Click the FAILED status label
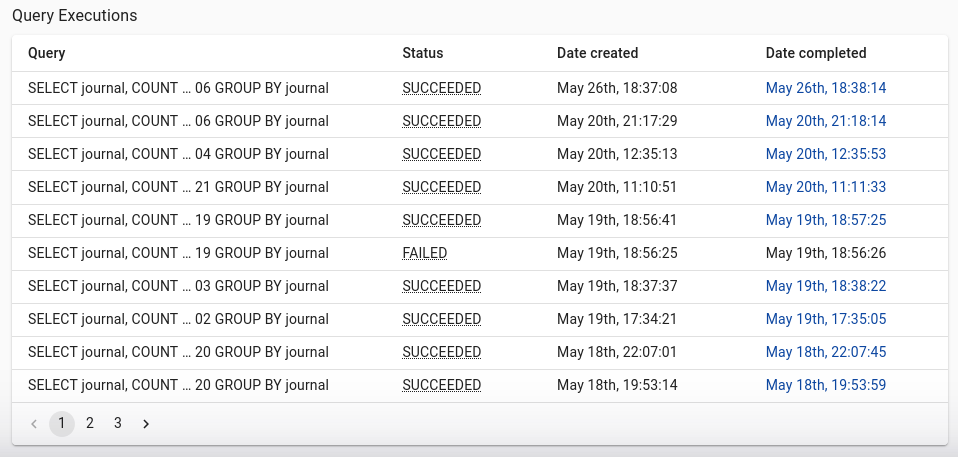Image resolution: width=958 pixels, height=457 pixels. (x=425, y=253)
